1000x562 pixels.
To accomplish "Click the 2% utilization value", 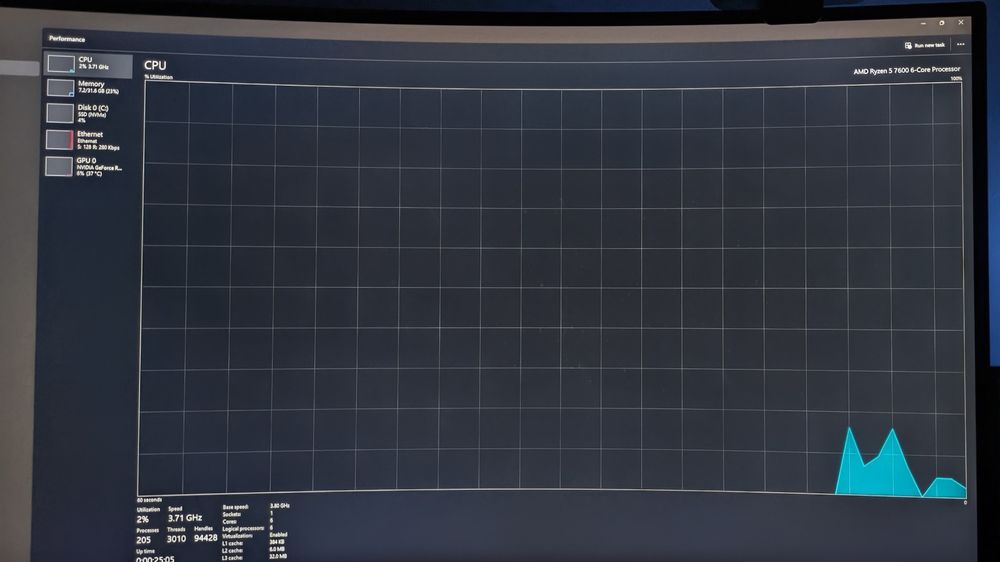I will [143, 519].
